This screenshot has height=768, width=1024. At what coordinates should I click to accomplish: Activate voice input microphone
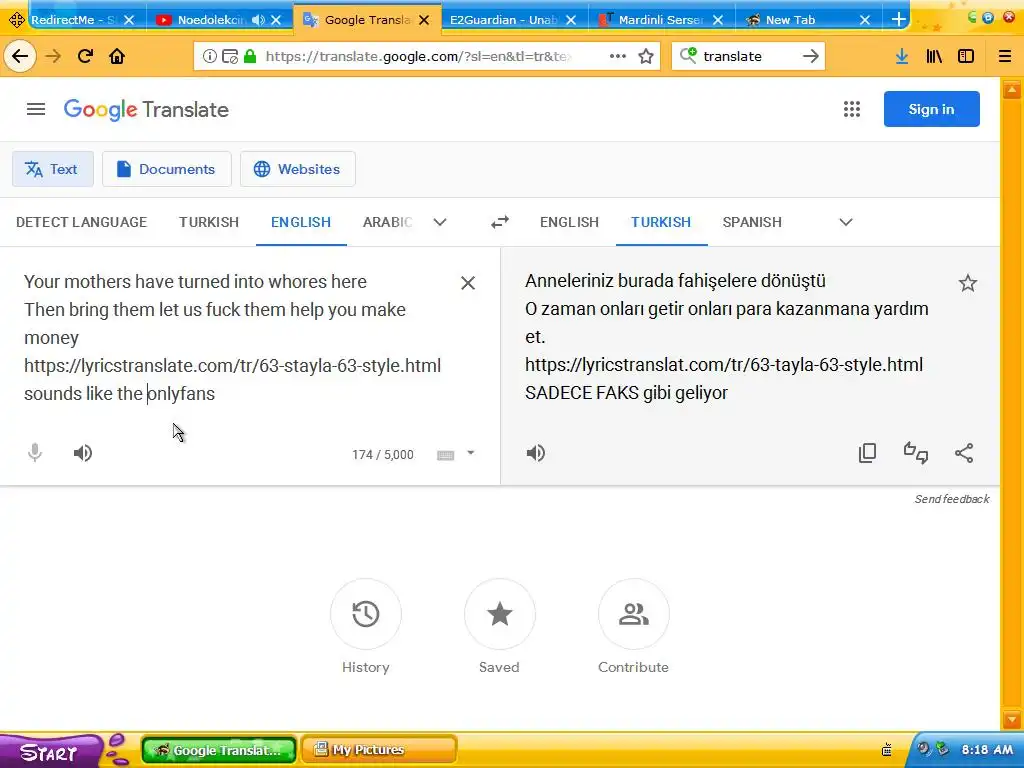pos(35,453)
